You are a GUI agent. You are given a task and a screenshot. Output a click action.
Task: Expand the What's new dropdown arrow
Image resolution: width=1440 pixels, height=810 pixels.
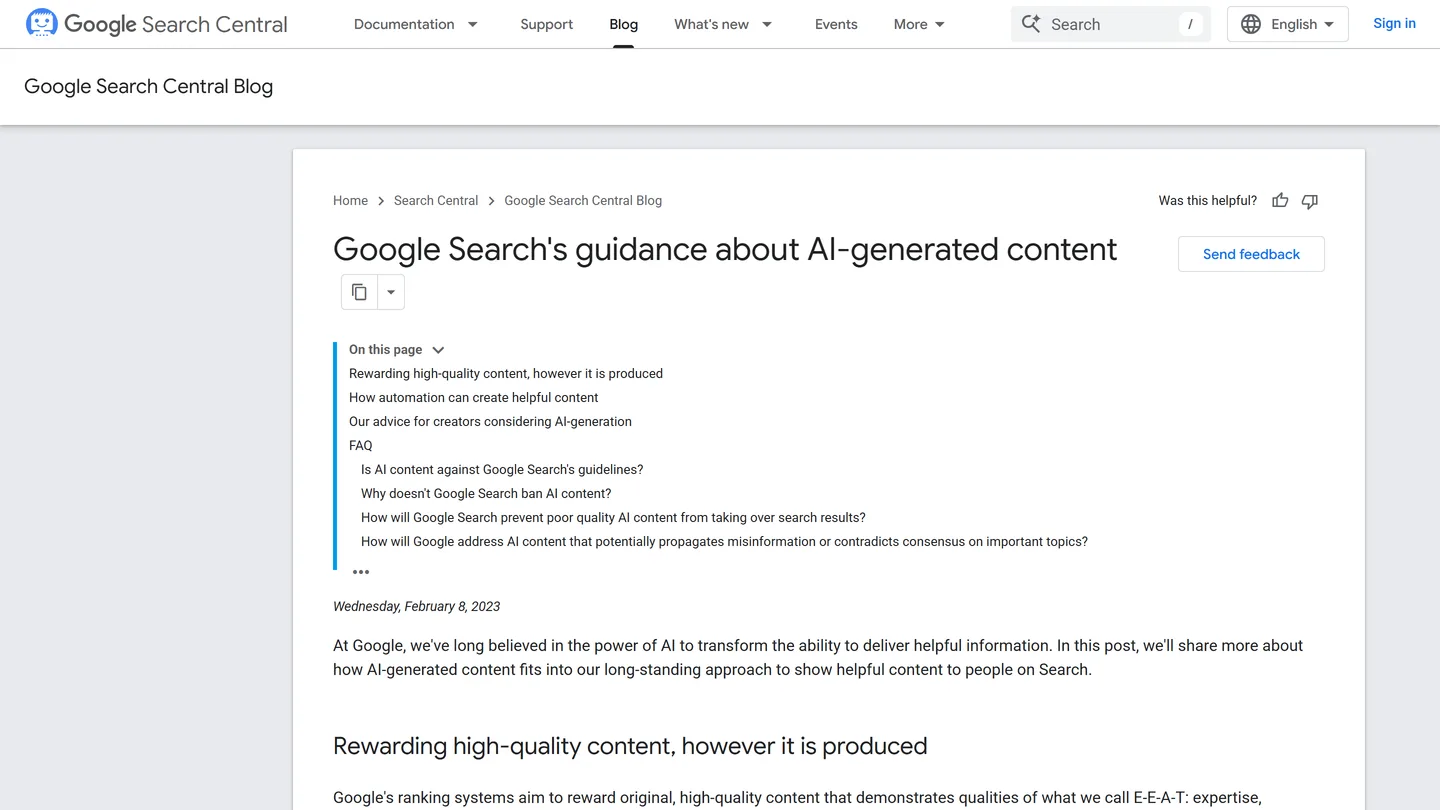(x=767, y=24)
